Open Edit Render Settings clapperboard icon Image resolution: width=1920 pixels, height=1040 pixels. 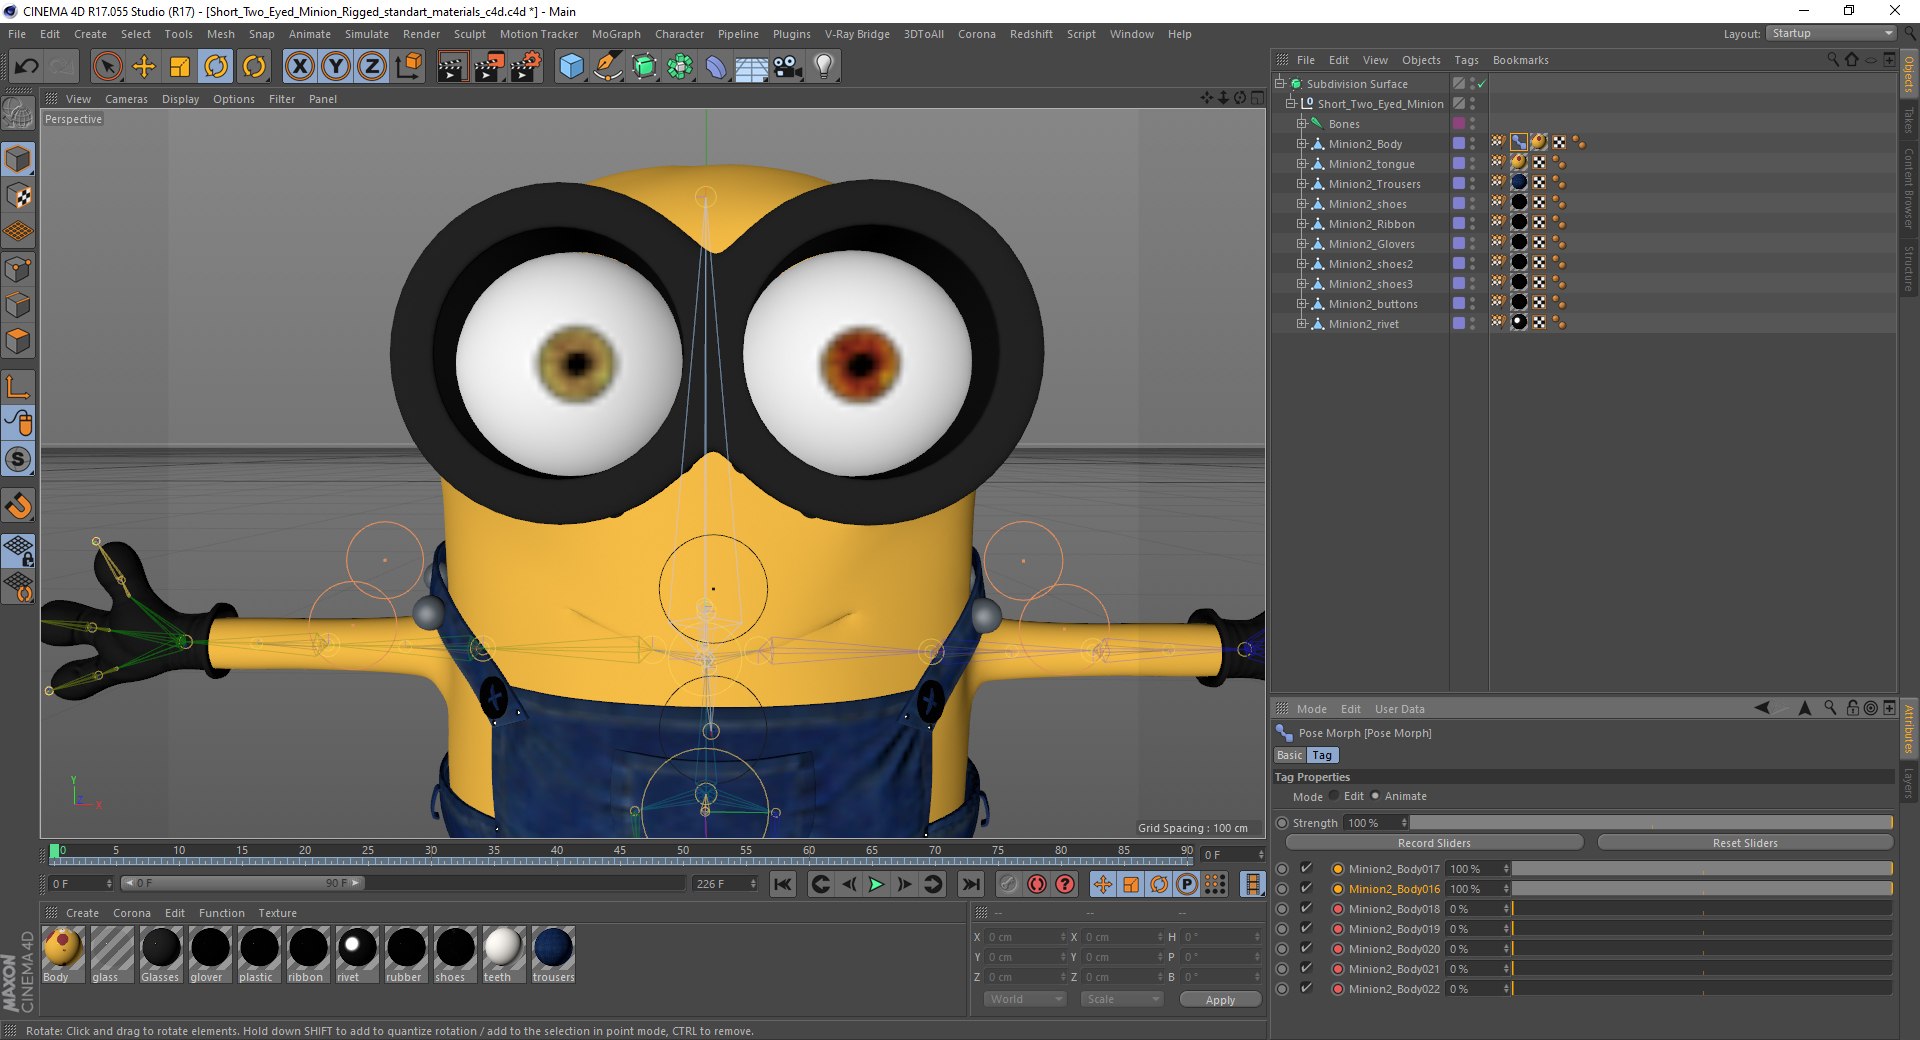pos(525,67)
